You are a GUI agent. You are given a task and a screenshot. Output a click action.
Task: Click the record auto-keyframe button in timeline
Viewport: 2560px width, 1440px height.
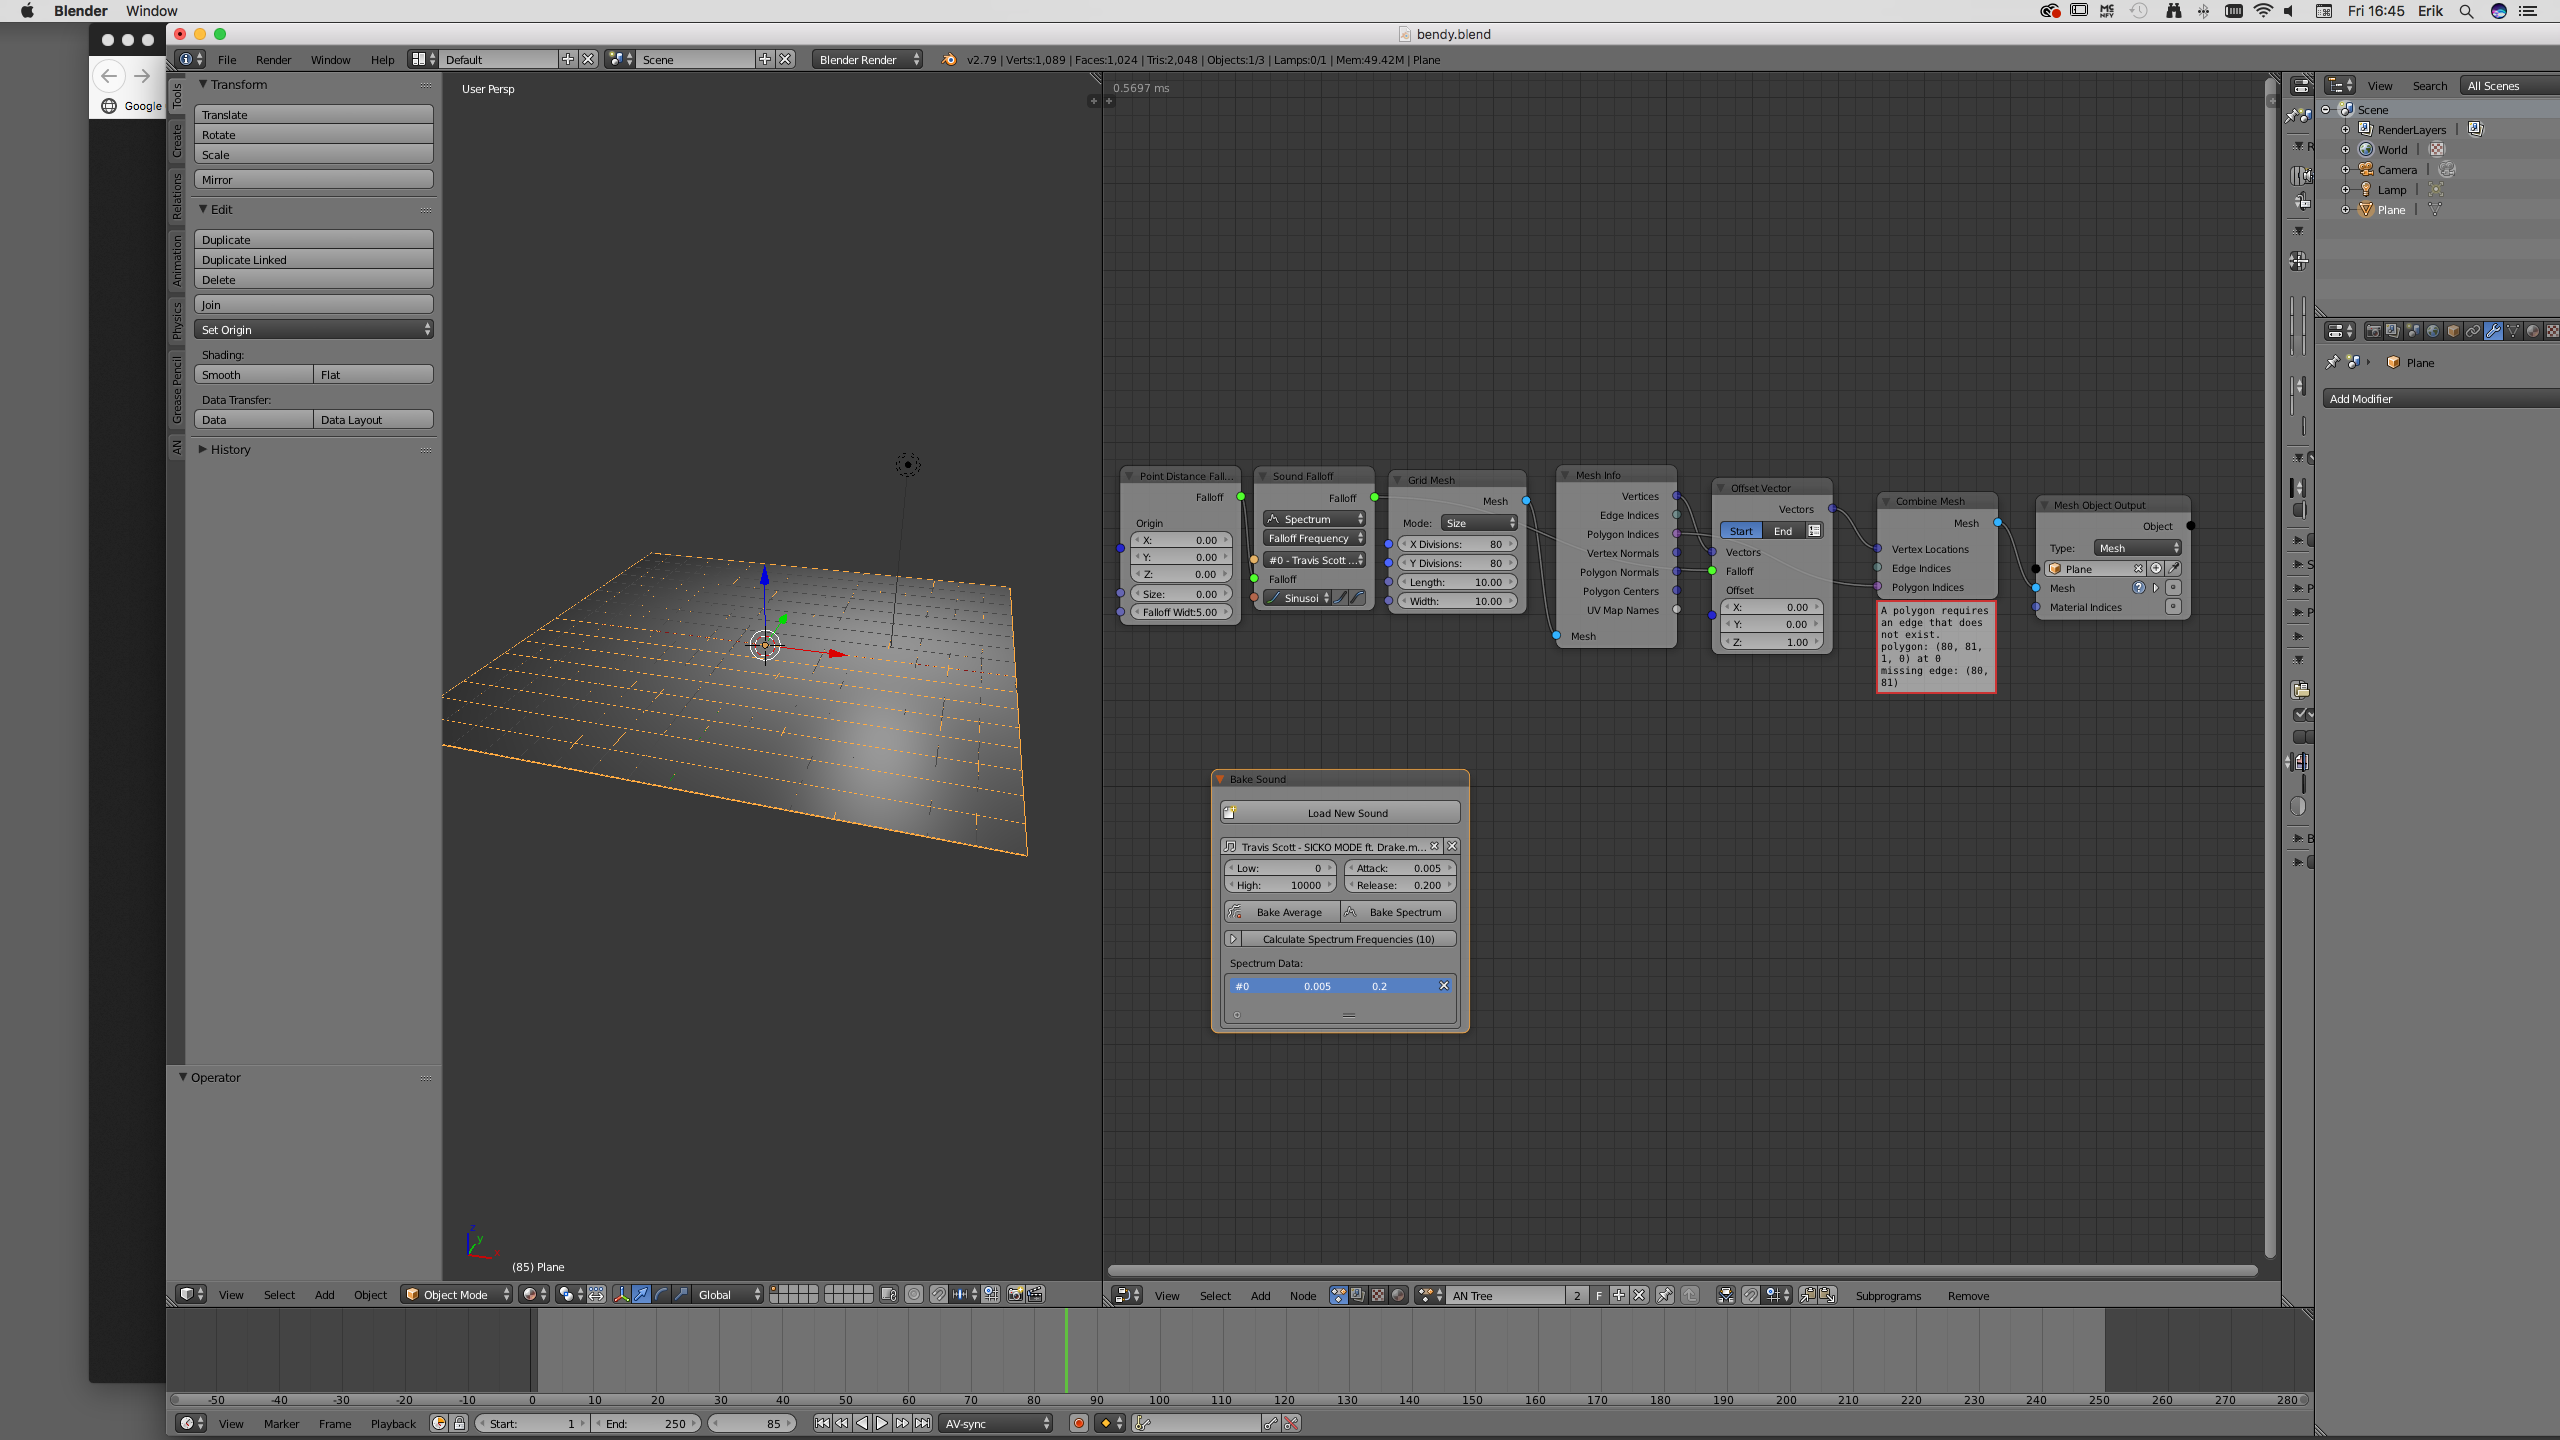1078,1423
